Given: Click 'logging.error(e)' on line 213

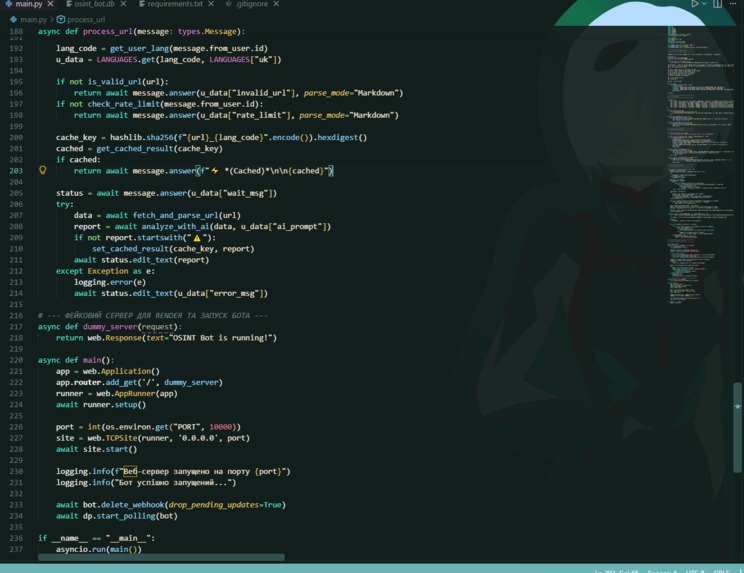Looking at the screenshot, I should [x=110, y=282].
